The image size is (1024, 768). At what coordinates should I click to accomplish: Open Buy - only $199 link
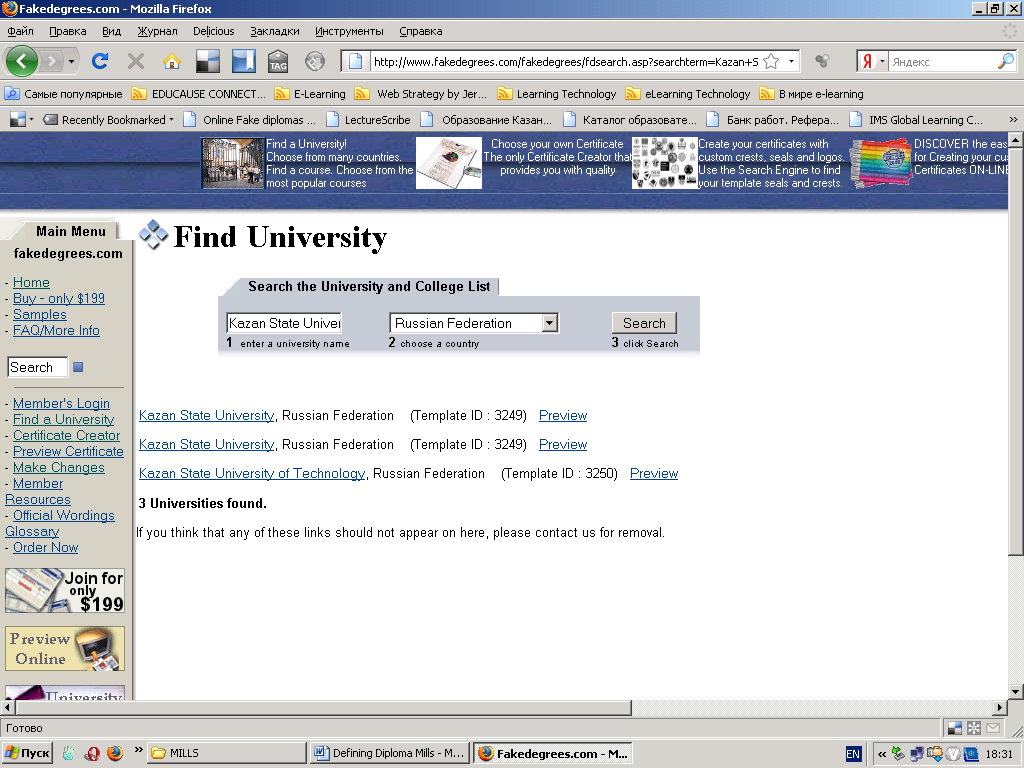tap(59, 298)
